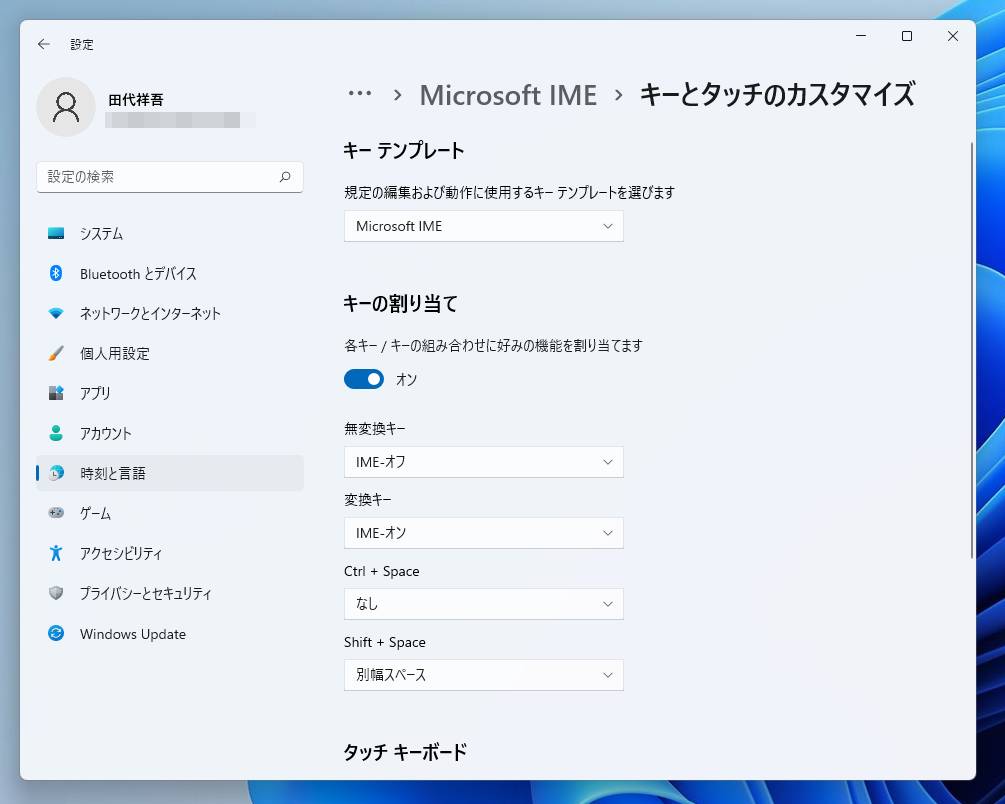Open the breadcrumb overflow menu (...)
The width and height of the screenshot is (1005, 804).
tap(358, 94)
